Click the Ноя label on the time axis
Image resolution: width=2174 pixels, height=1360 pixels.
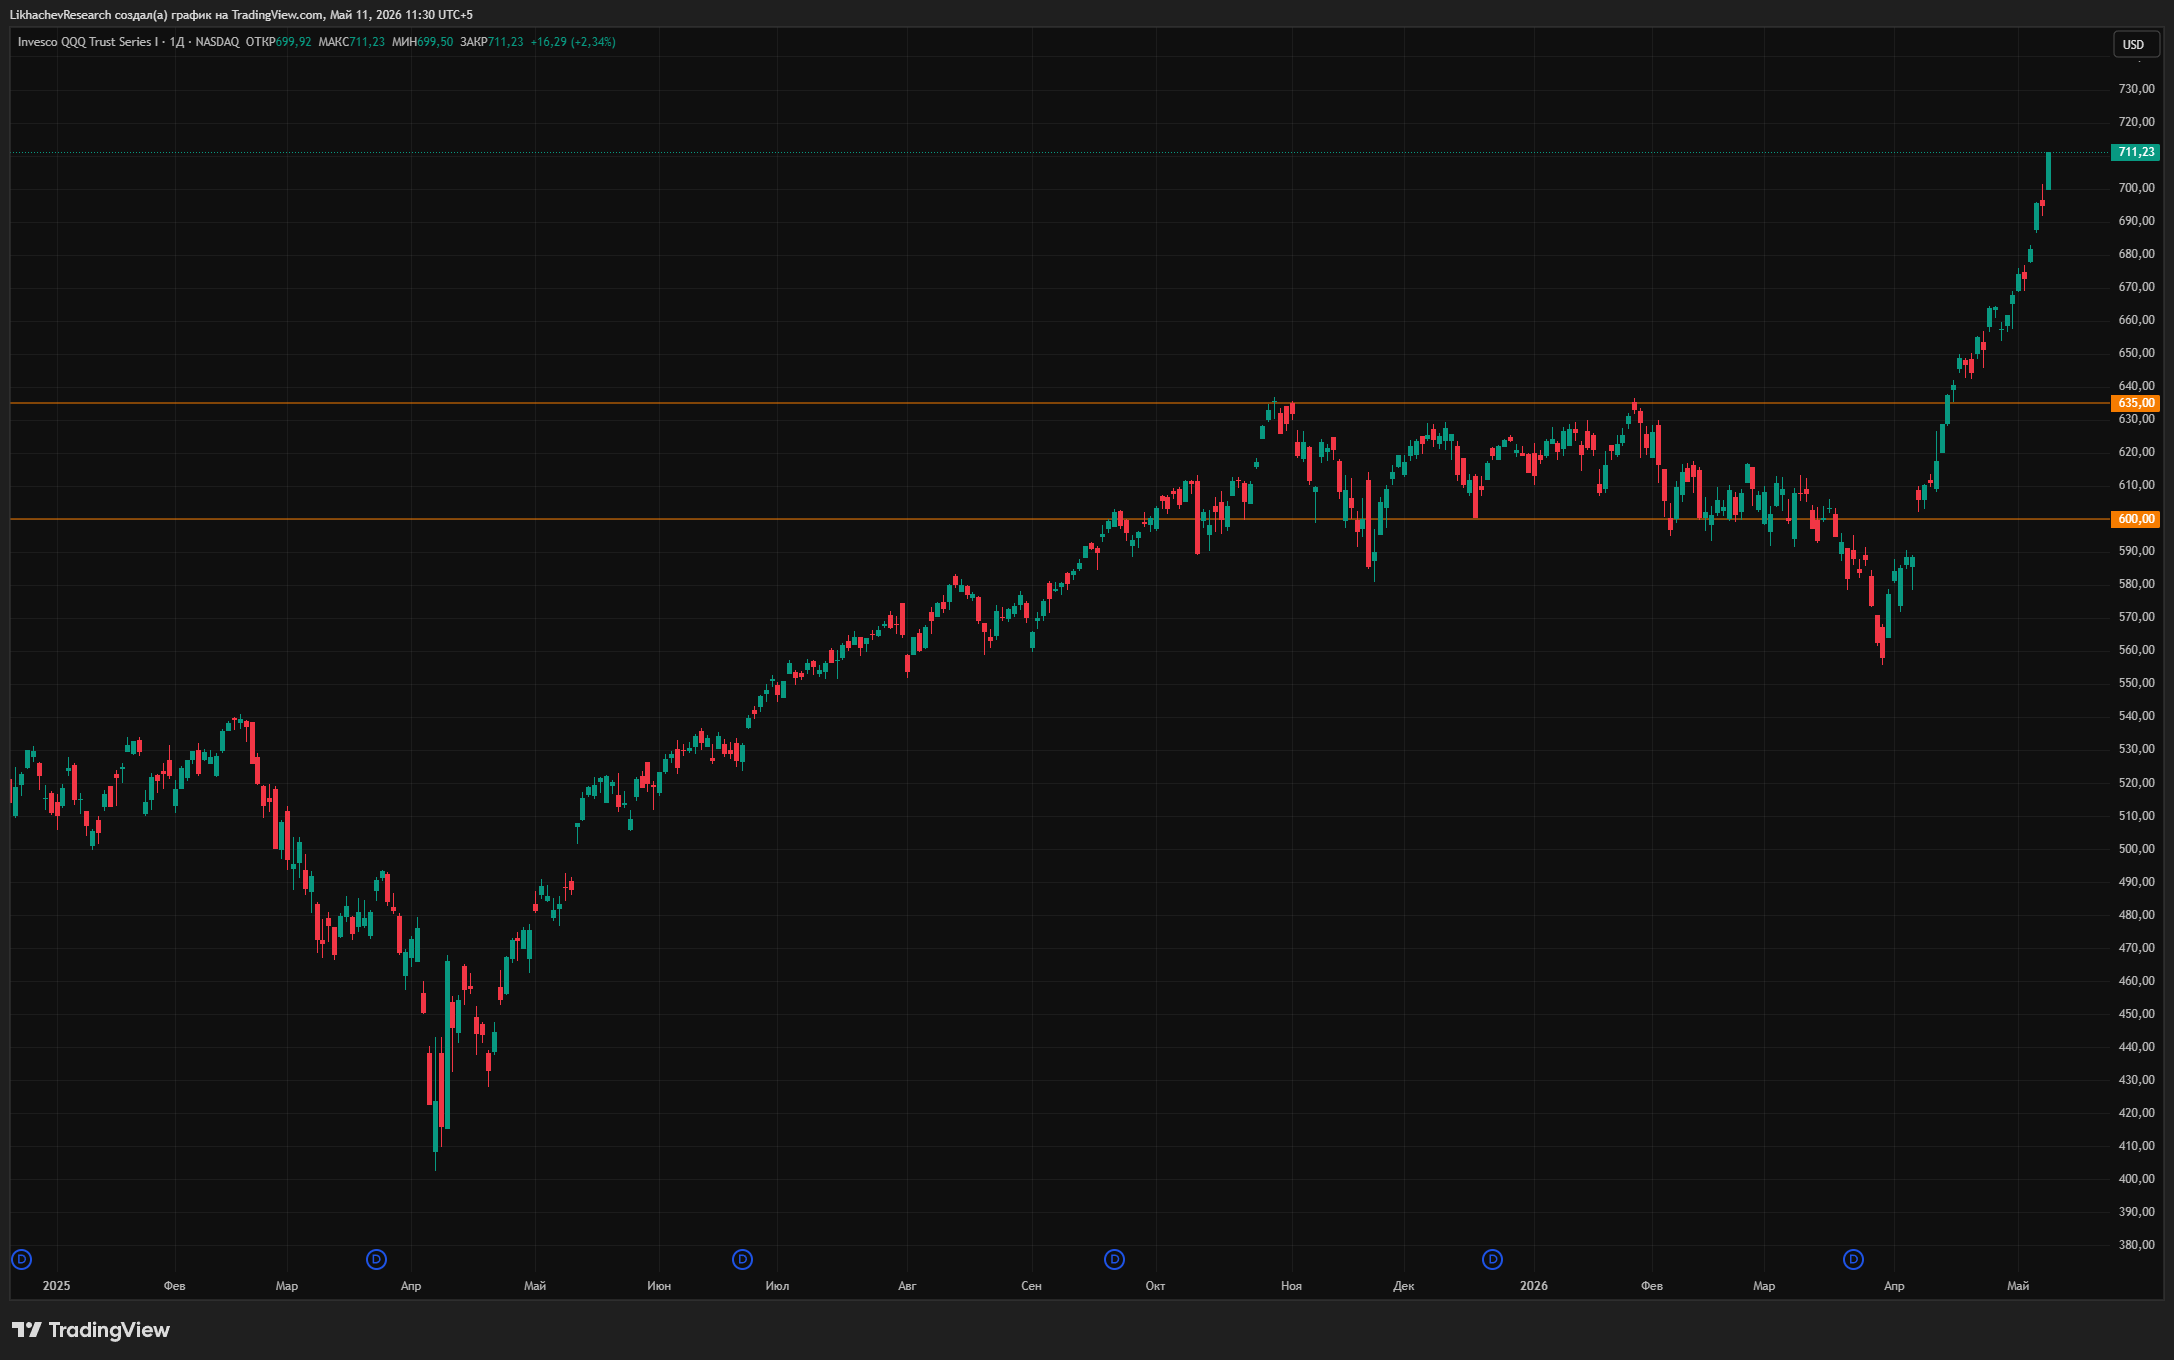coord(1291,1286)
